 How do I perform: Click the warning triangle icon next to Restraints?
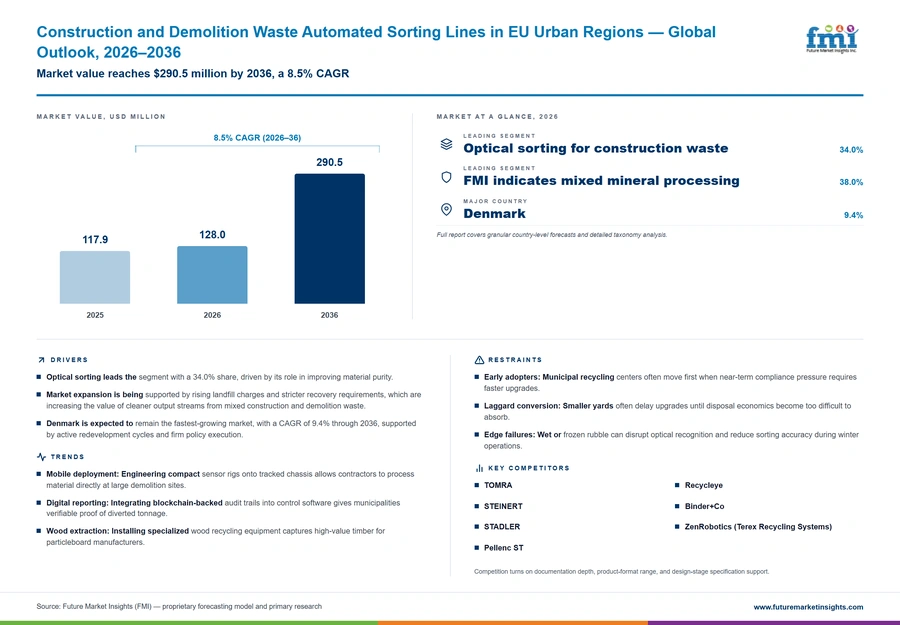coord(479,360)
